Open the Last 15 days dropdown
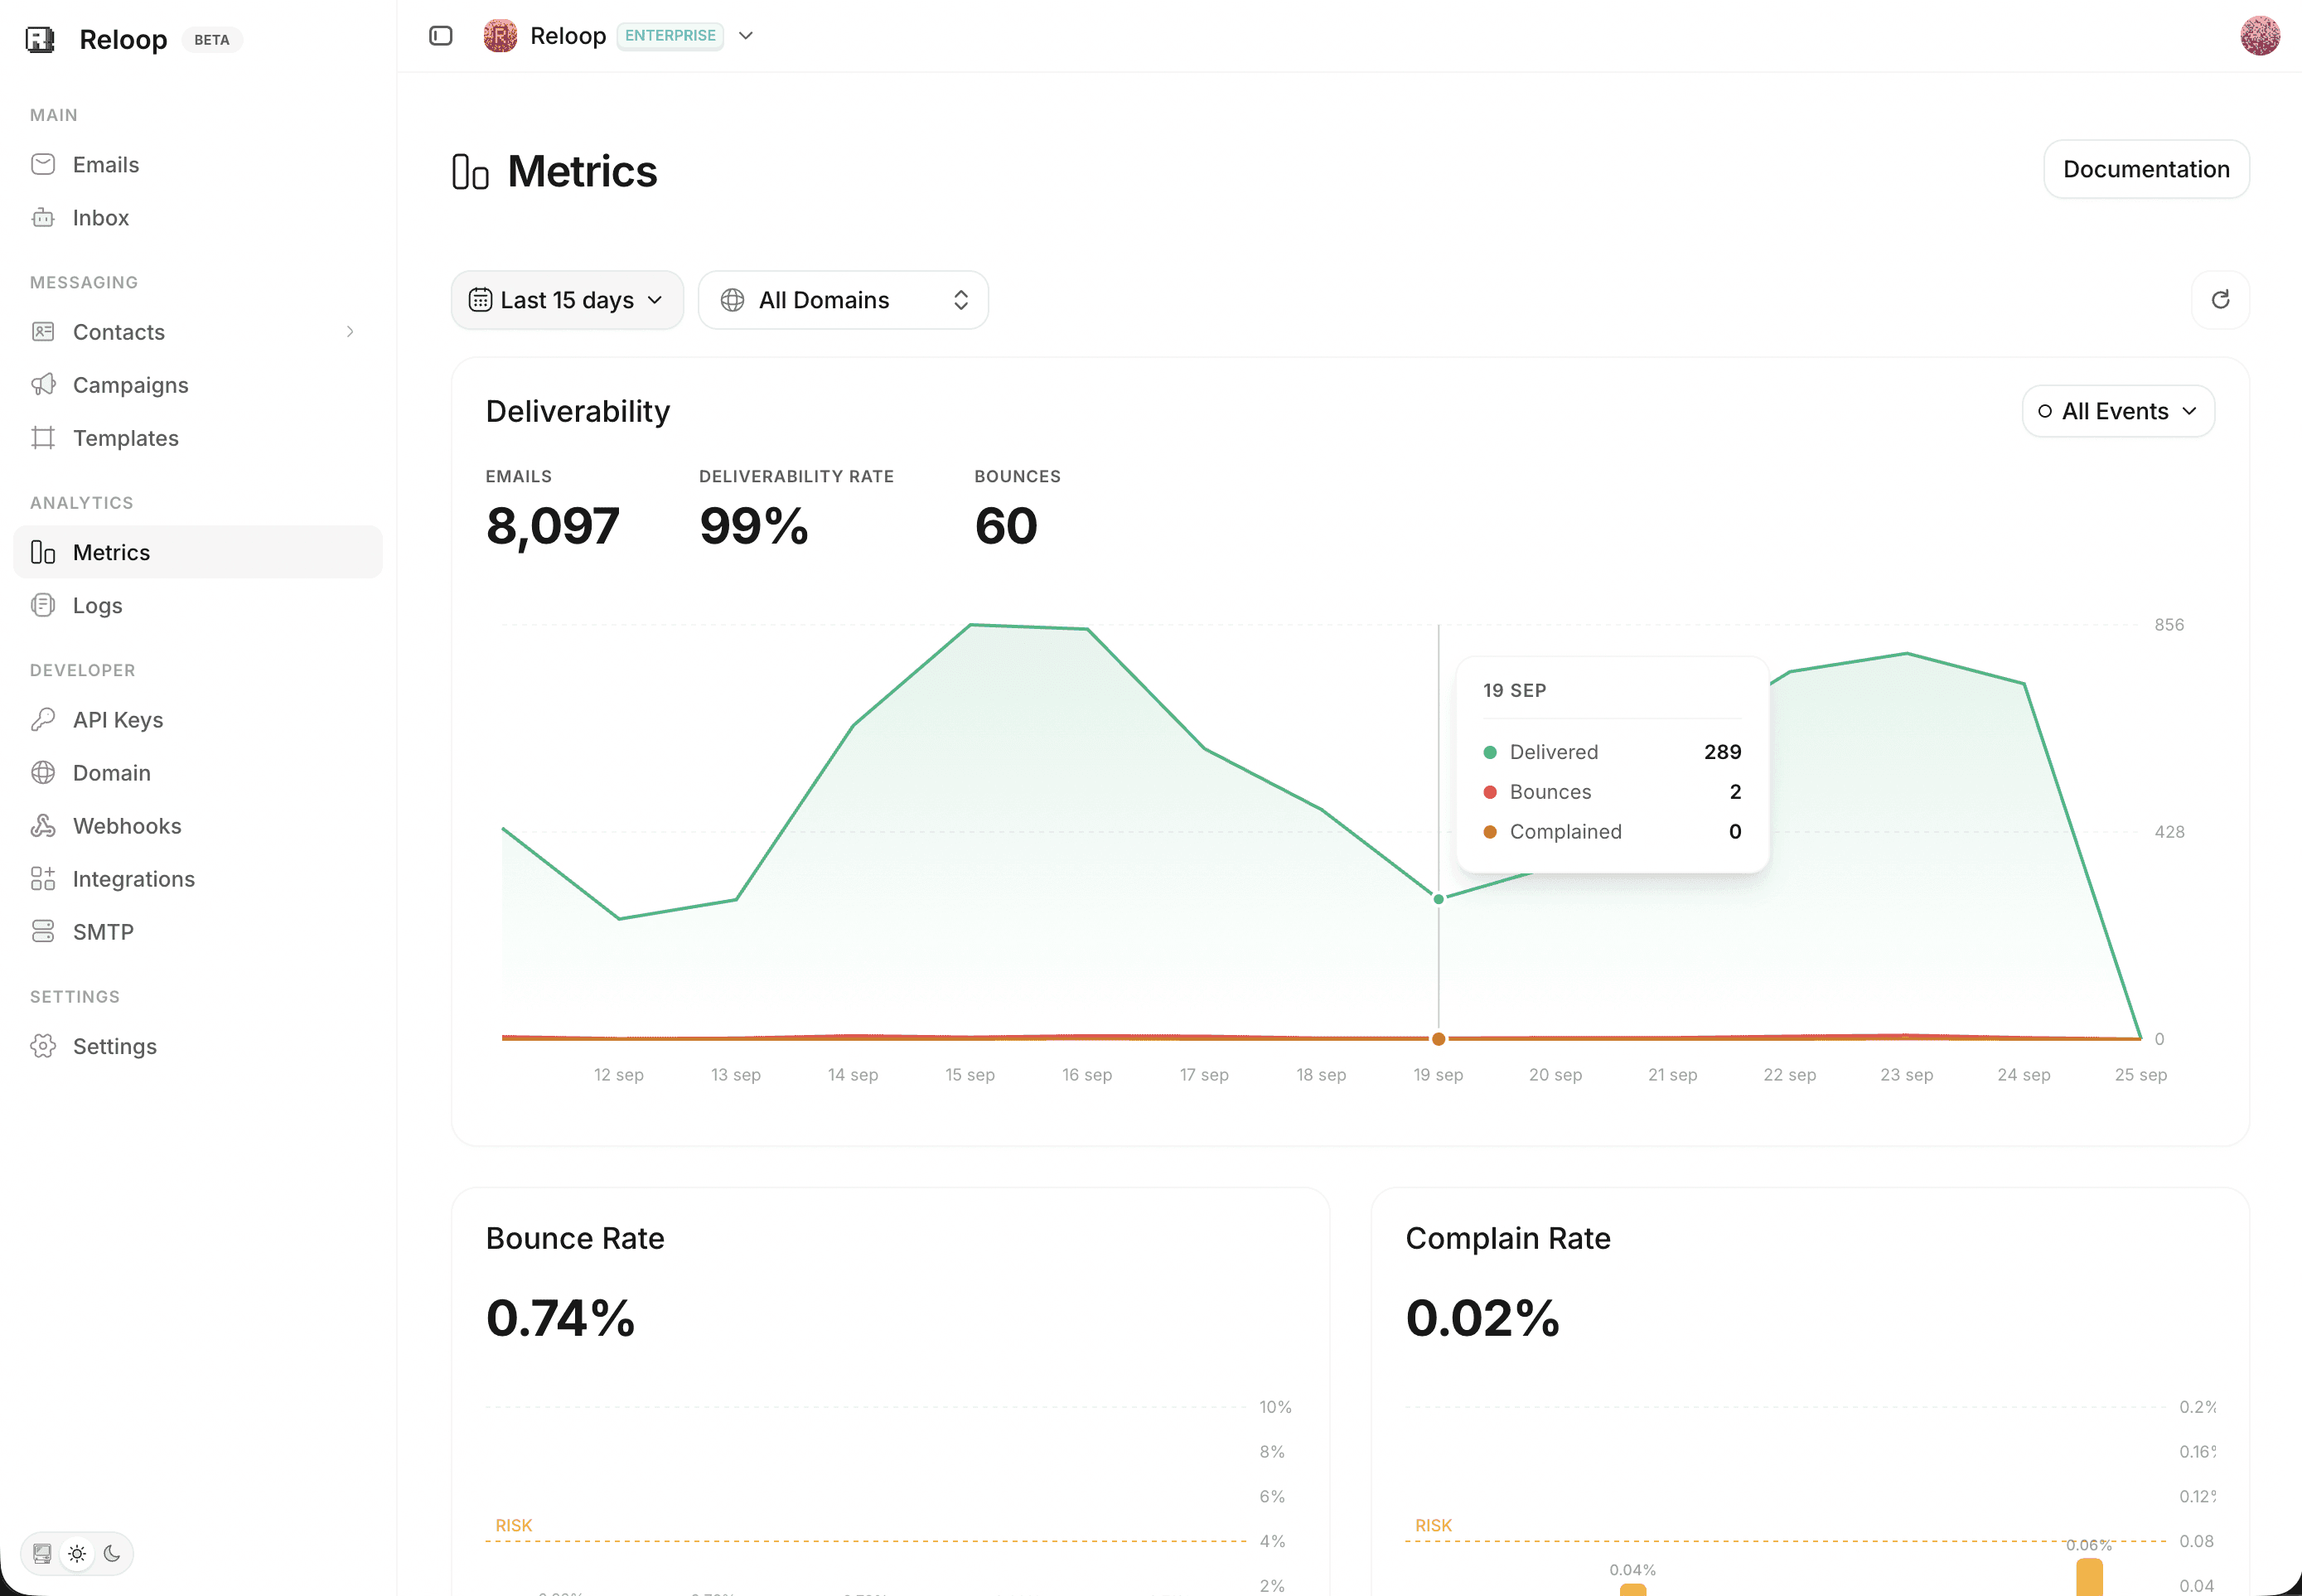This screenshot has width=2302, height=1596. [567, 300]
